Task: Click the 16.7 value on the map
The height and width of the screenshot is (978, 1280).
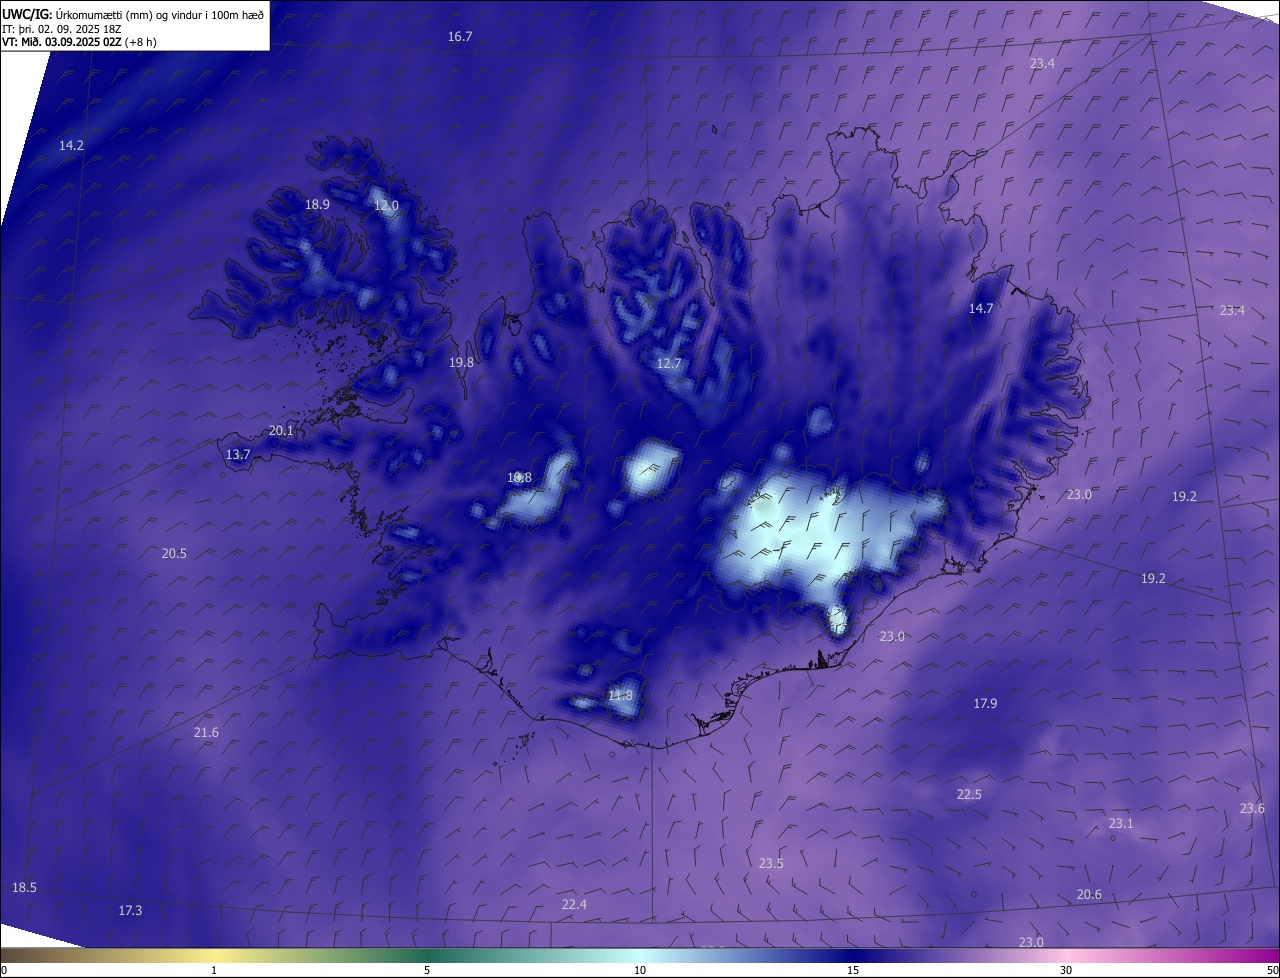Action: (x=460, y=36)
